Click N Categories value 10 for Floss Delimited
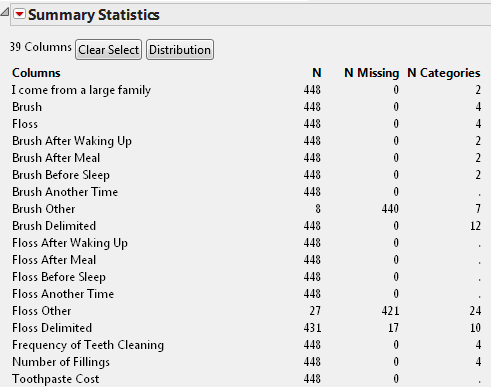Screen dimensions: 491x387 point(475,328)
